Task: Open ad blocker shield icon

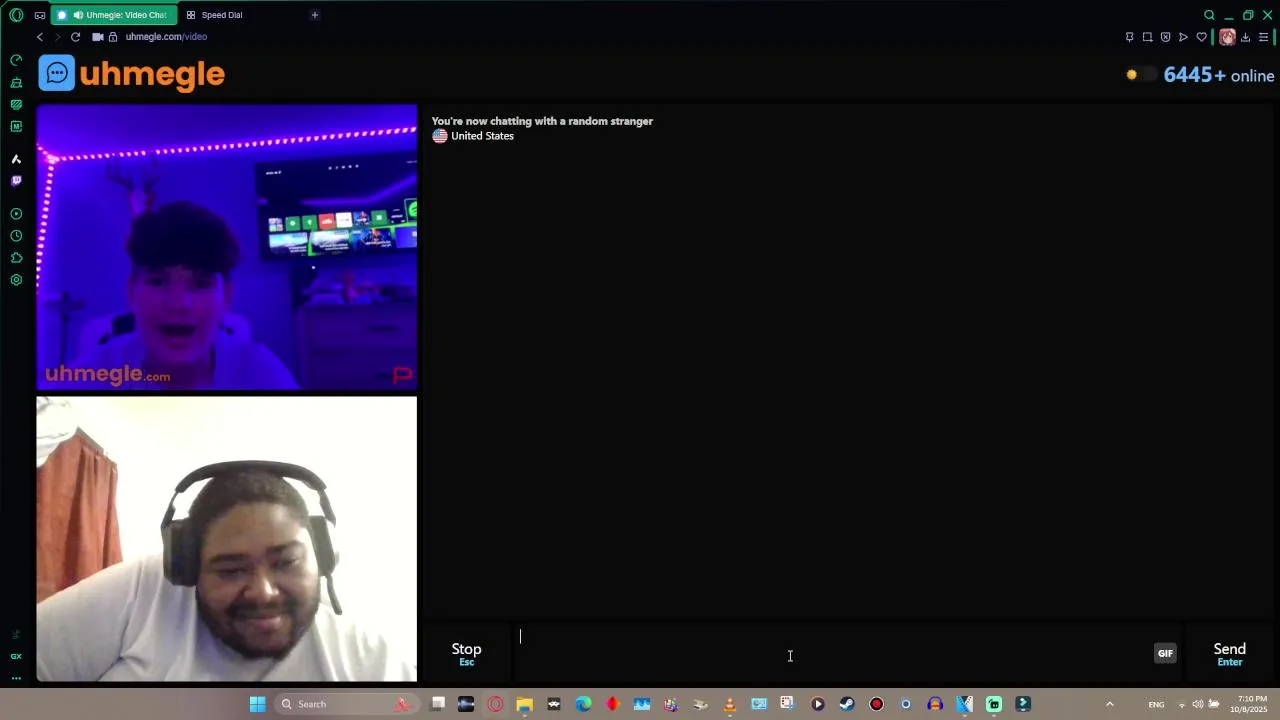Action: [1165, 37]
